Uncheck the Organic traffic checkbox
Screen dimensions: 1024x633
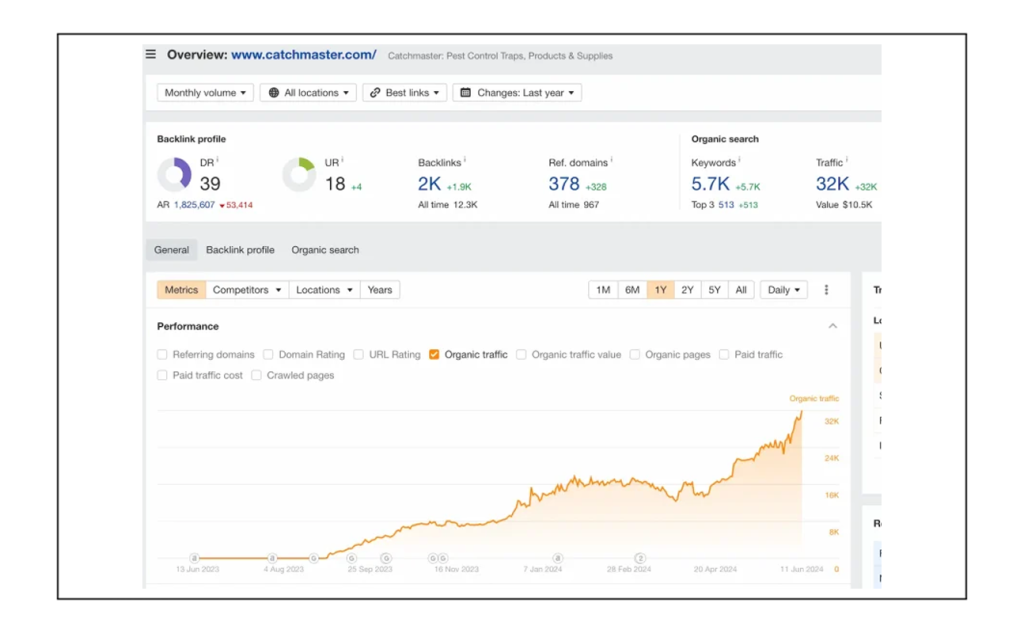(434, 355)
